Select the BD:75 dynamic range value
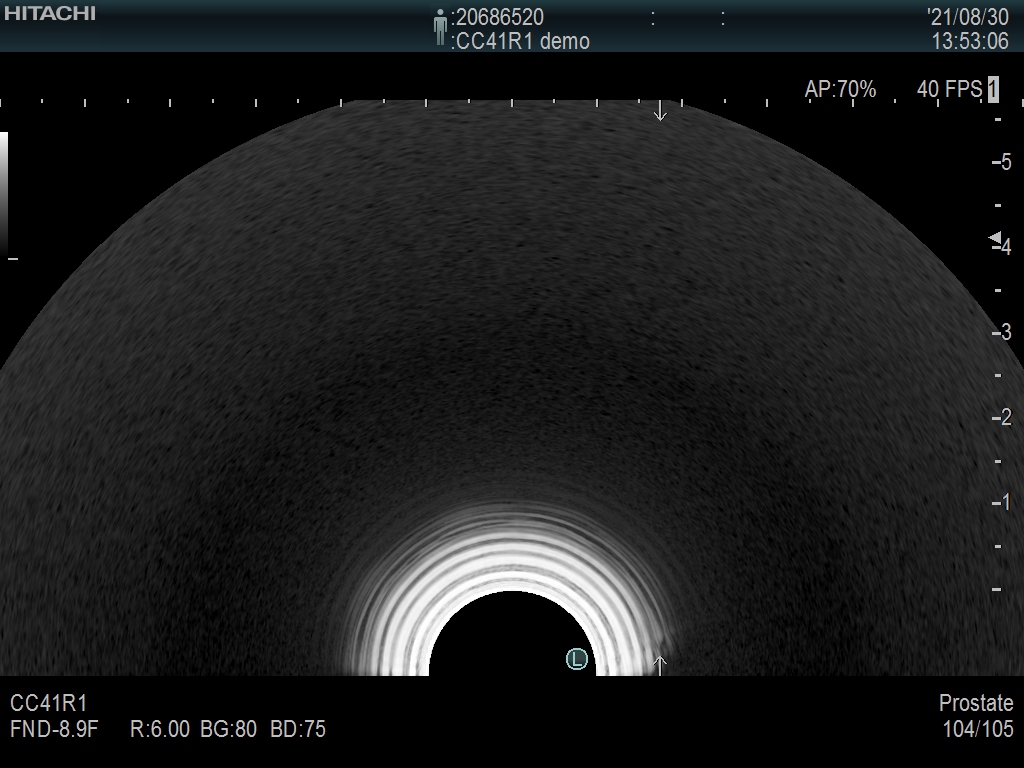Viewport: 1024px width, 768px height. pyautogui.click(x=298, y=729)
